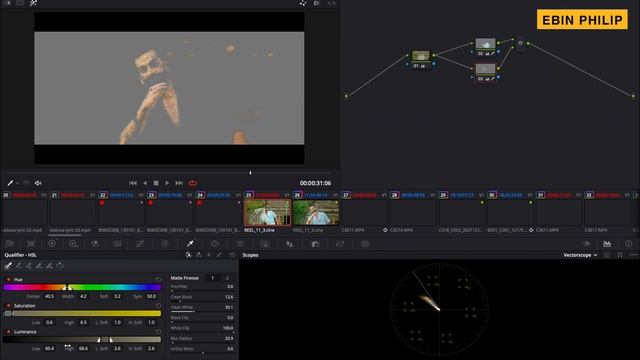Viewport: 640px width, 360px height.
Task: Reset the Qualifier panel
Action: (232, 255)
